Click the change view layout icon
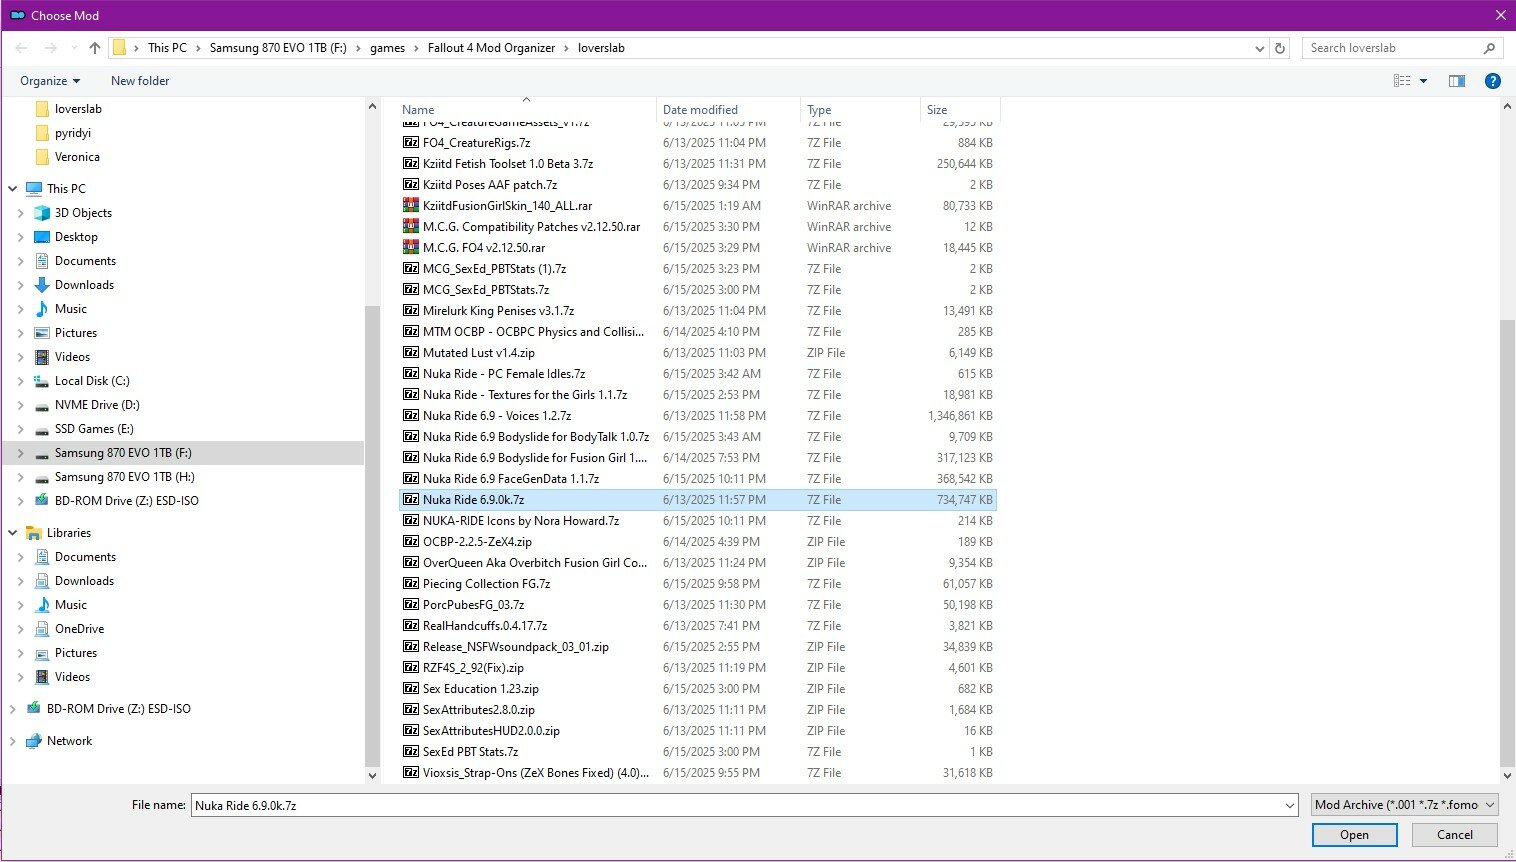 coord(1402,81)
